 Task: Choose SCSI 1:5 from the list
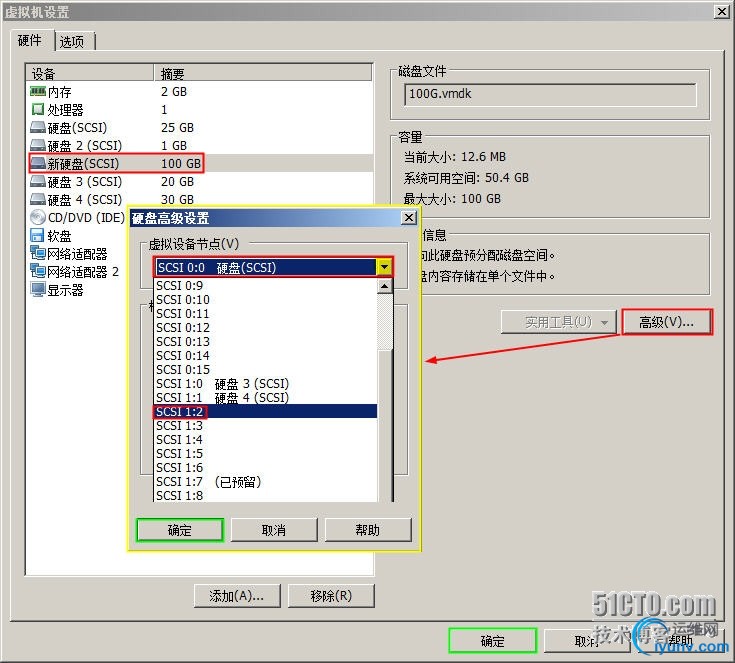click(x=265, y=454)
